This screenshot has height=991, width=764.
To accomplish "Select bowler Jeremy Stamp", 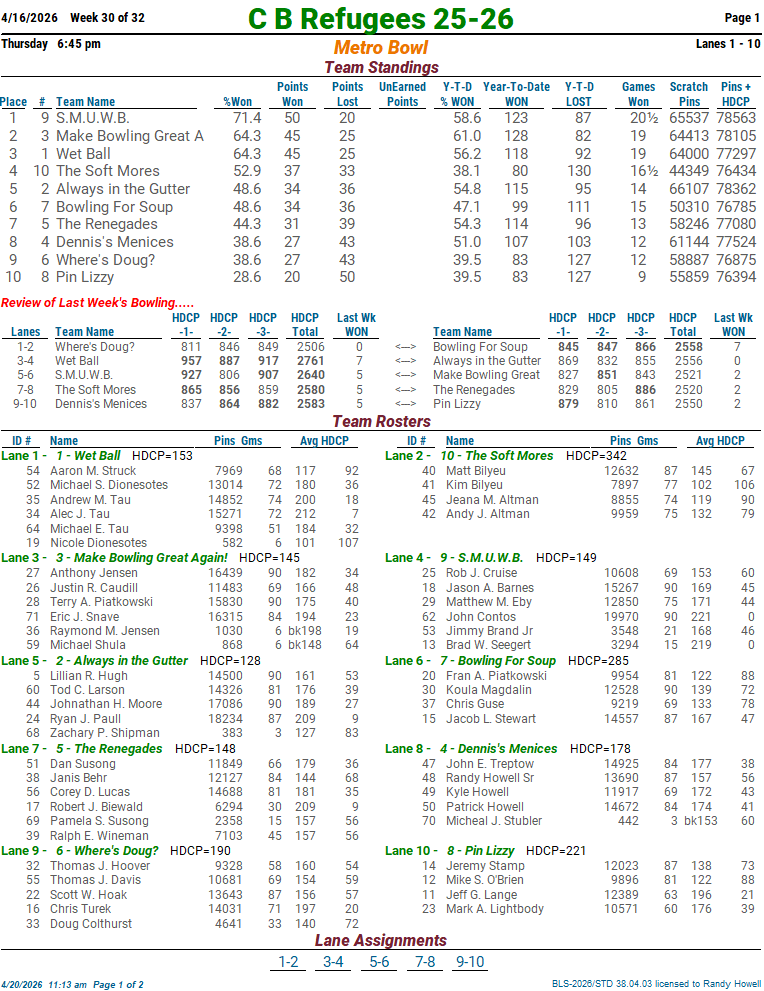I will point(485,866).
